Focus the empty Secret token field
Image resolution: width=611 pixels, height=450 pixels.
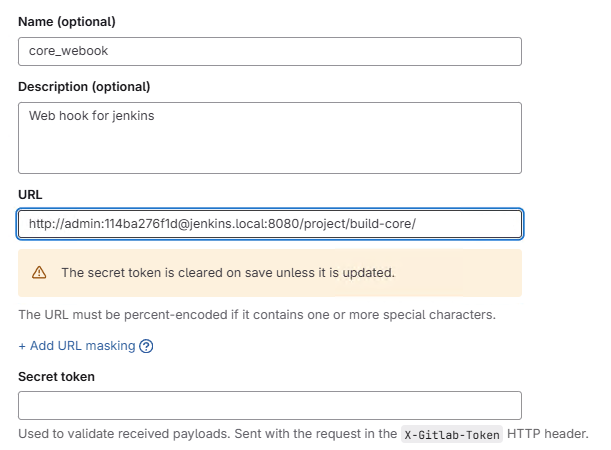pos(270,405)
